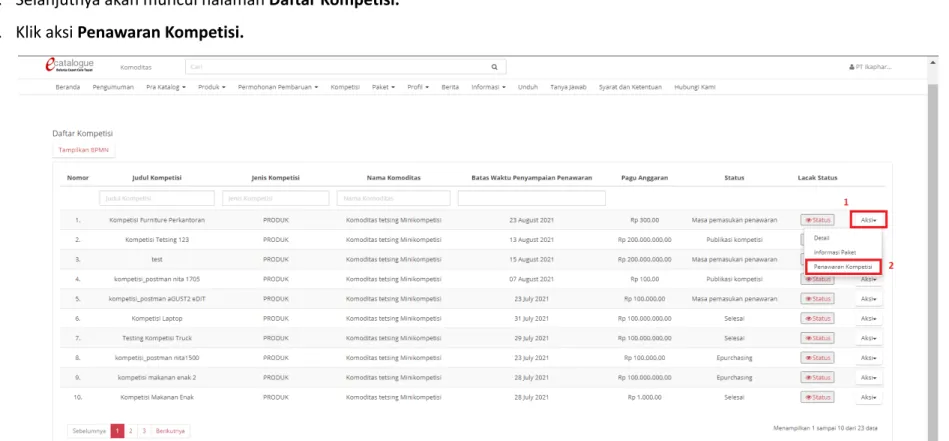Expand the Produk menu
Viewport: 949px width, 441px height.
click(212, 87)
